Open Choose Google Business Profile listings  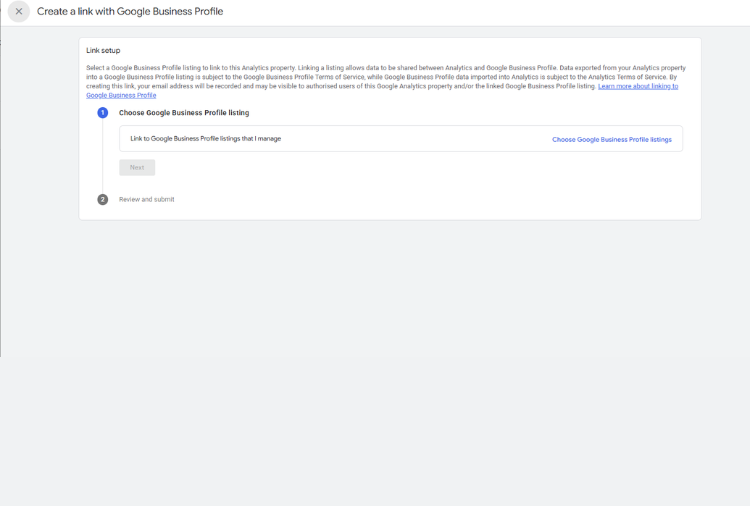click(612, 140)
